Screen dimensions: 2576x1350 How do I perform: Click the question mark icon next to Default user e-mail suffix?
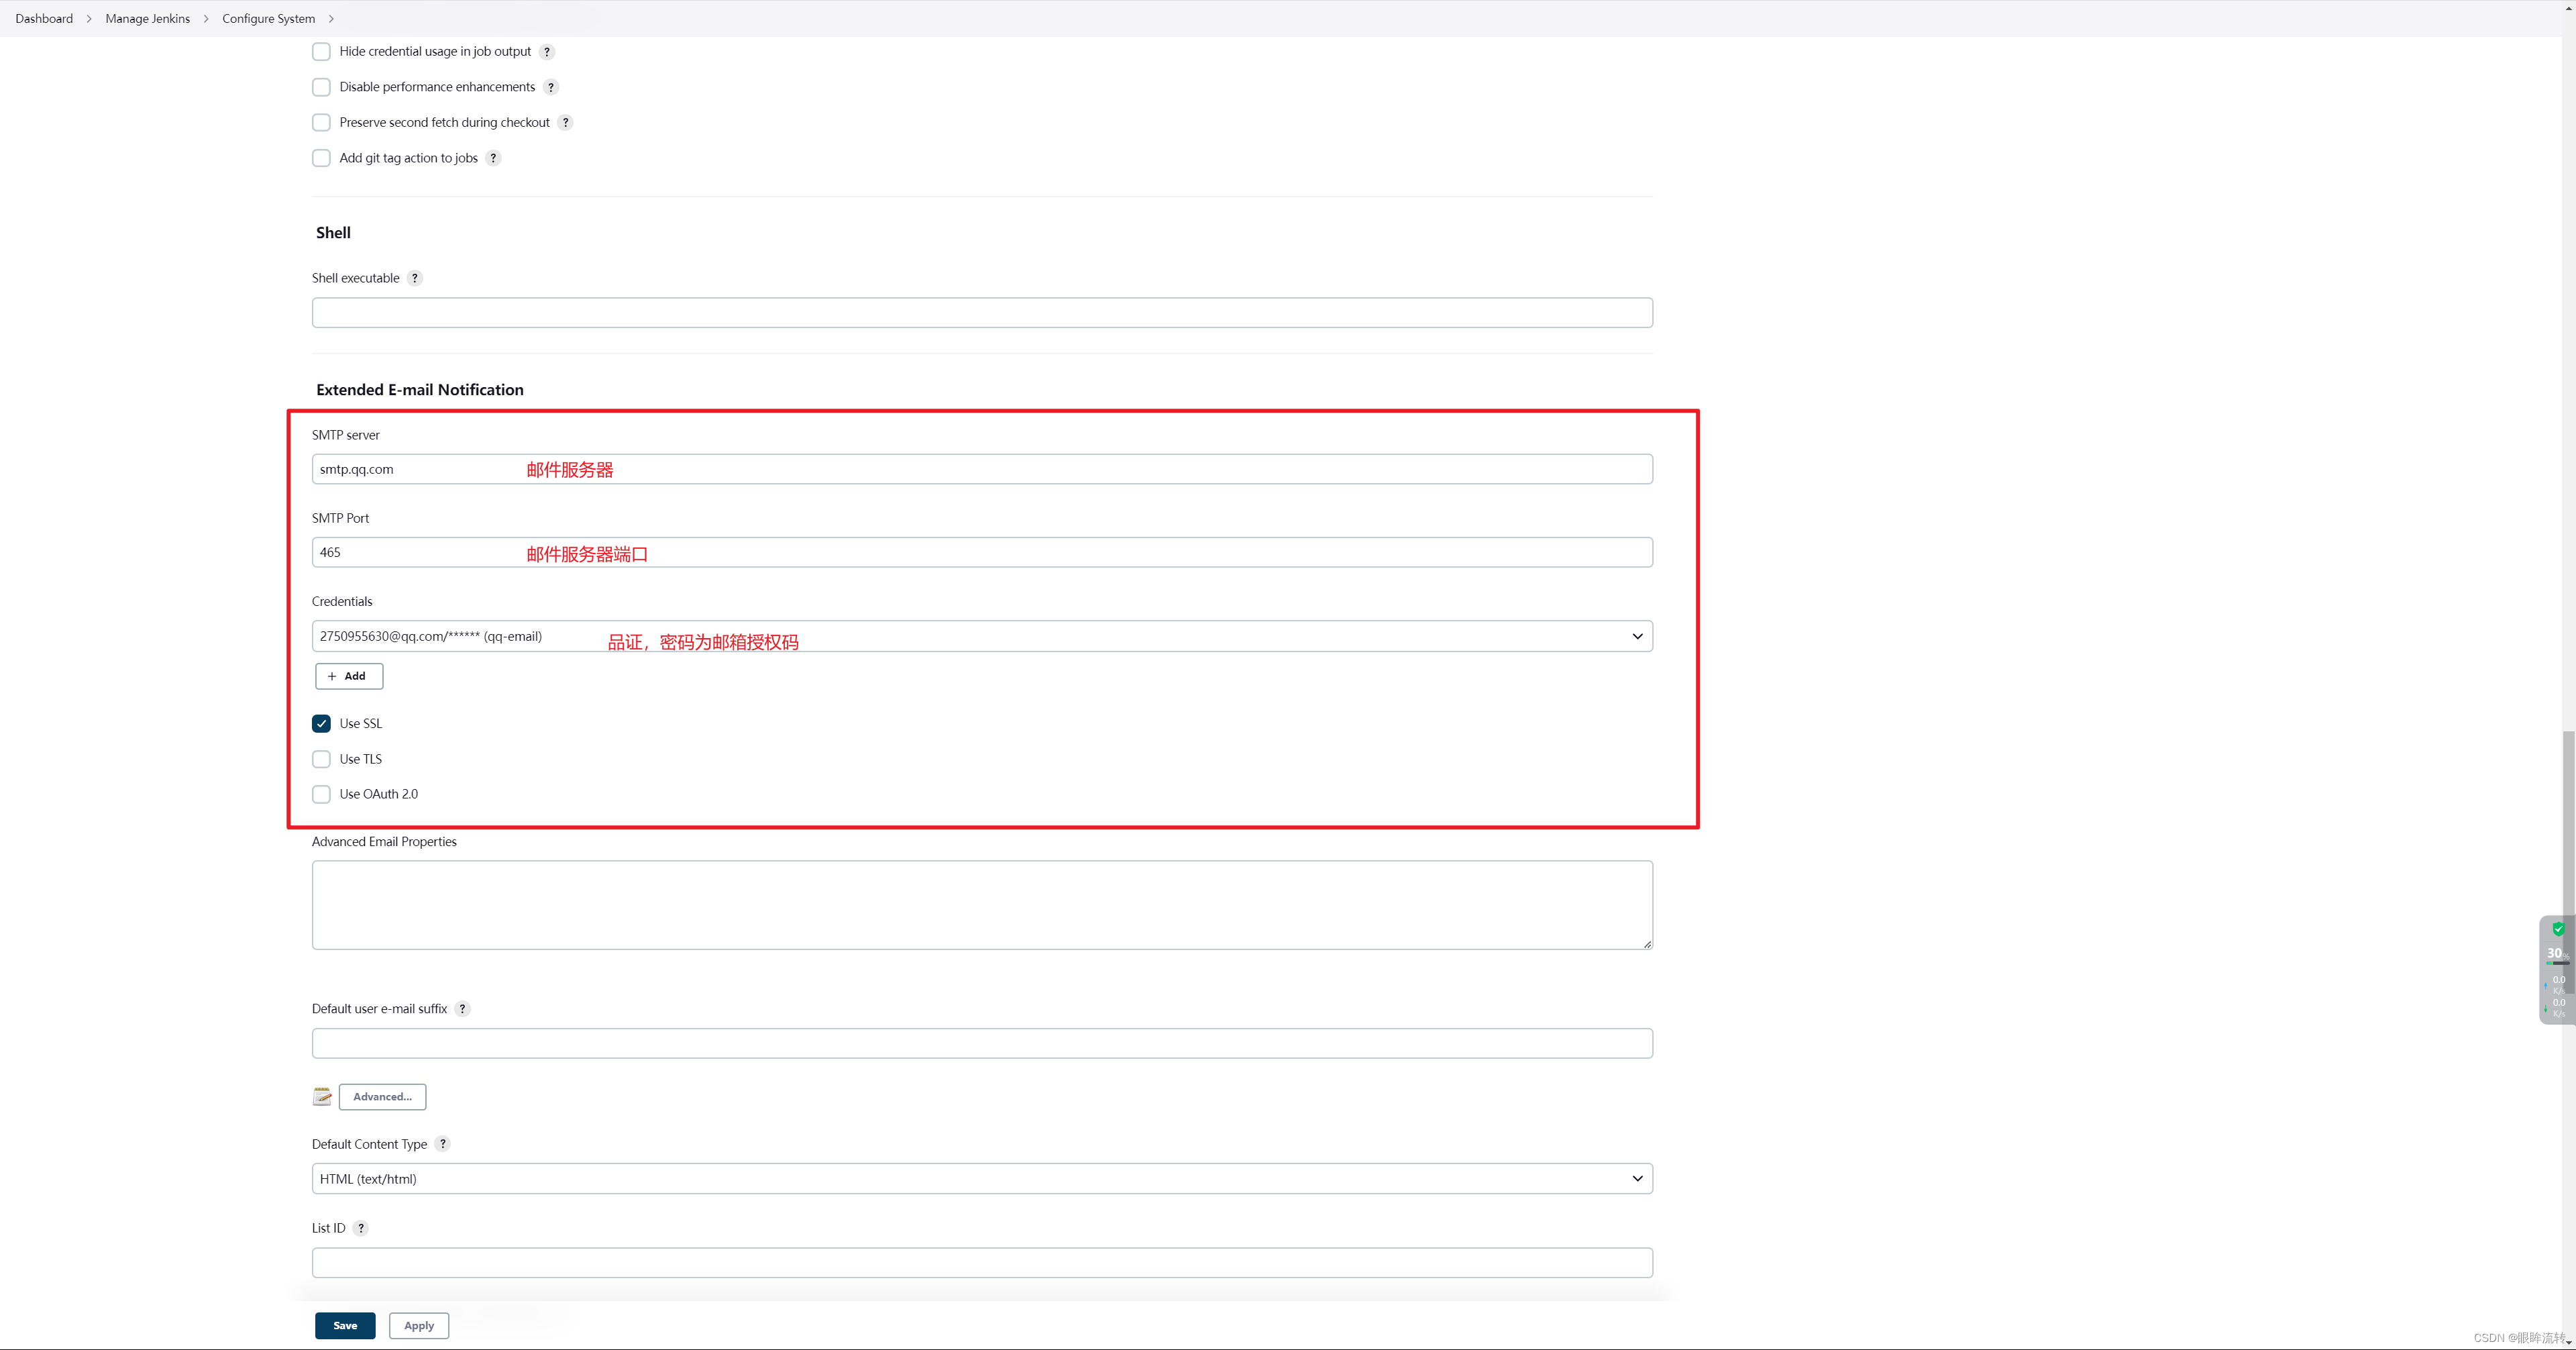pos(464,1007)
